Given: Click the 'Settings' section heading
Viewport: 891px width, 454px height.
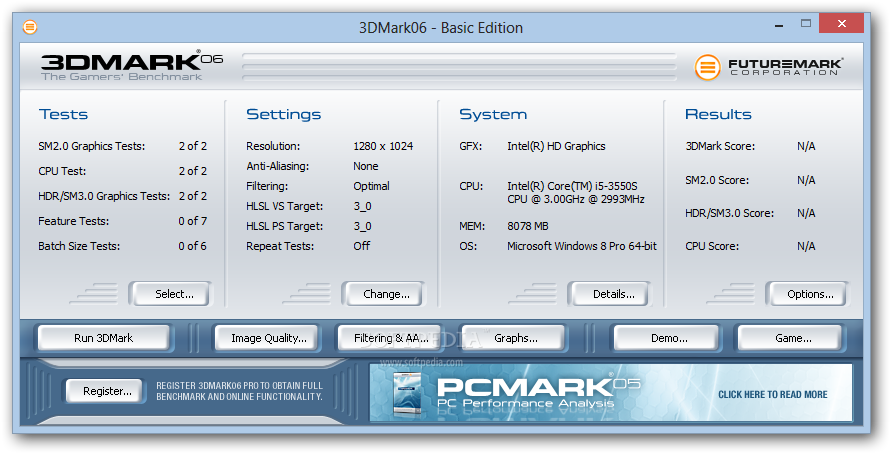Looking at the screenshot, I should pos(284,114).
